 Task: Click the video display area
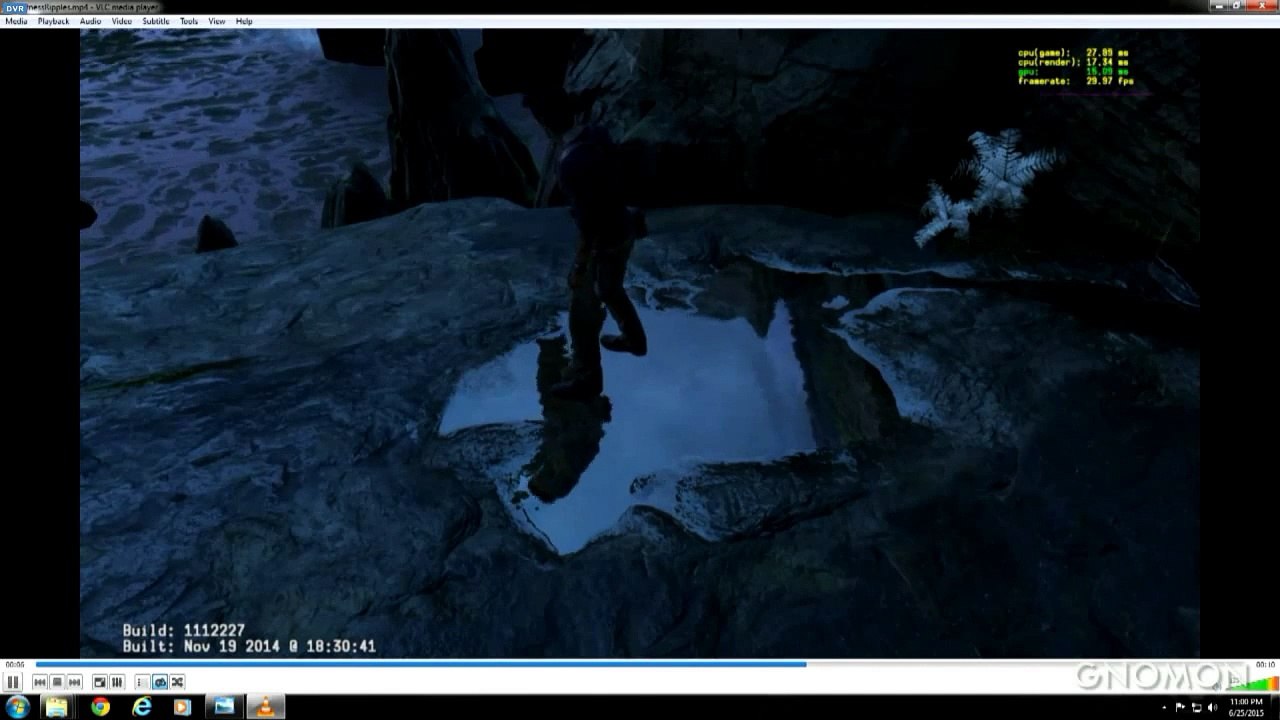(x=640, y=343)
